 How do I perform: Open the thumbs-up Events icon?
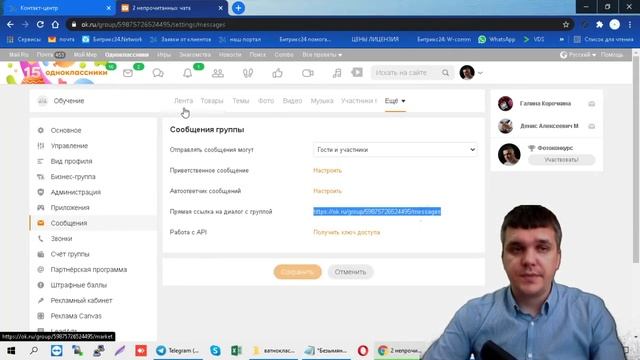(278, 73)
